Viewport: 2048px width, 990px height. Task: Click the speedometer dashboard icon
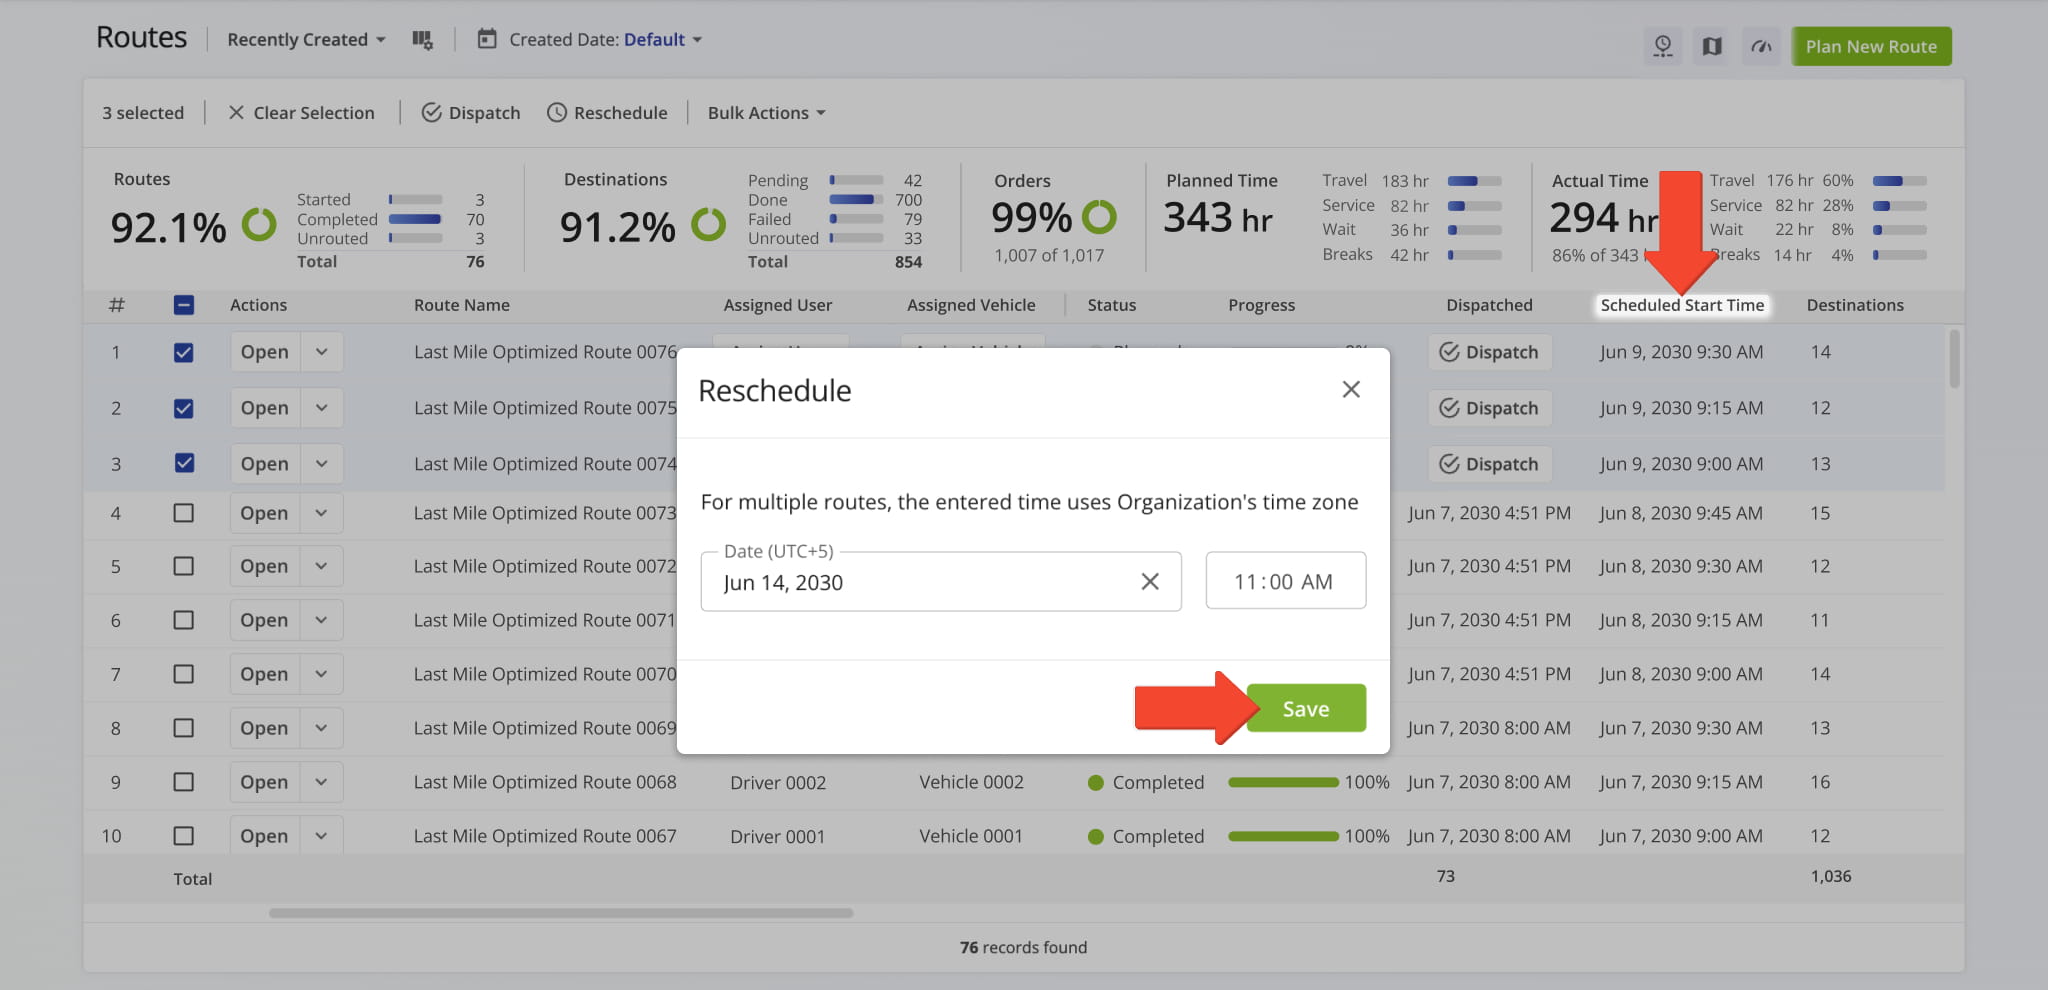pos(1761,47)
